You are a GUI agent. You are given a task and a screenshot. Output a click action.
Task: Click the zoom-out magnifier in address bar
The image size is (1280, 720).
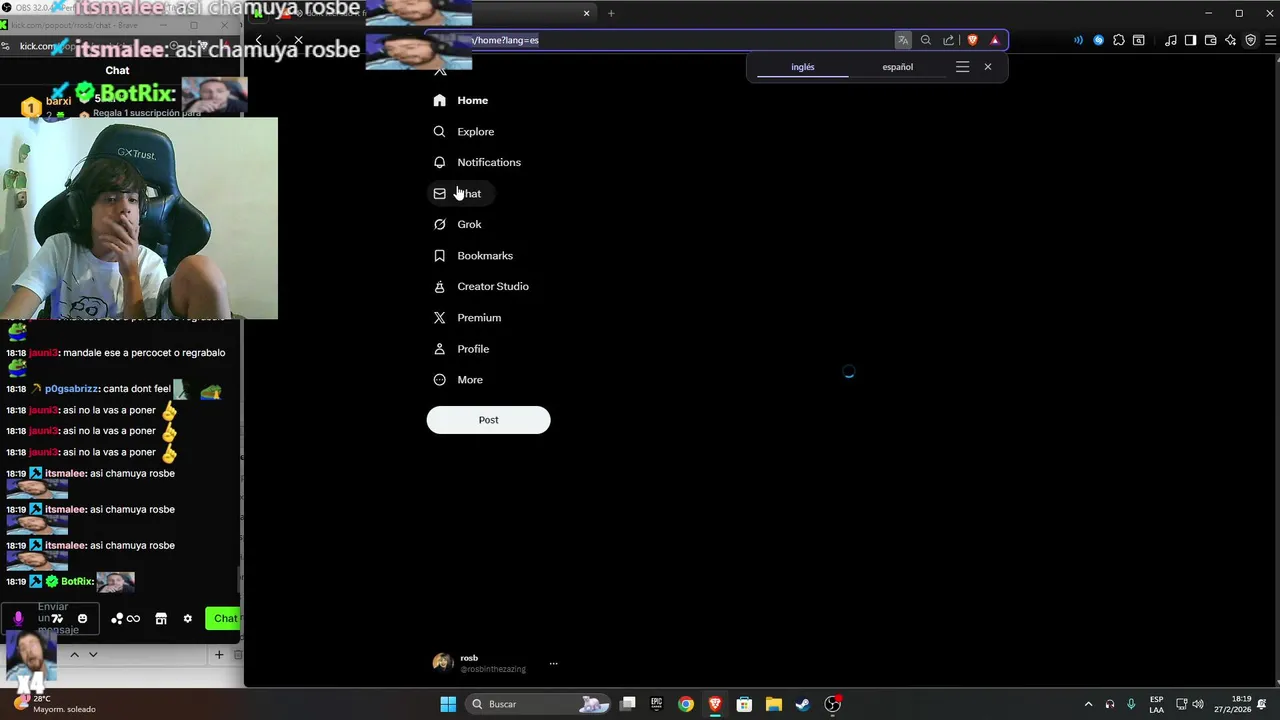click(x=926, y=40)
